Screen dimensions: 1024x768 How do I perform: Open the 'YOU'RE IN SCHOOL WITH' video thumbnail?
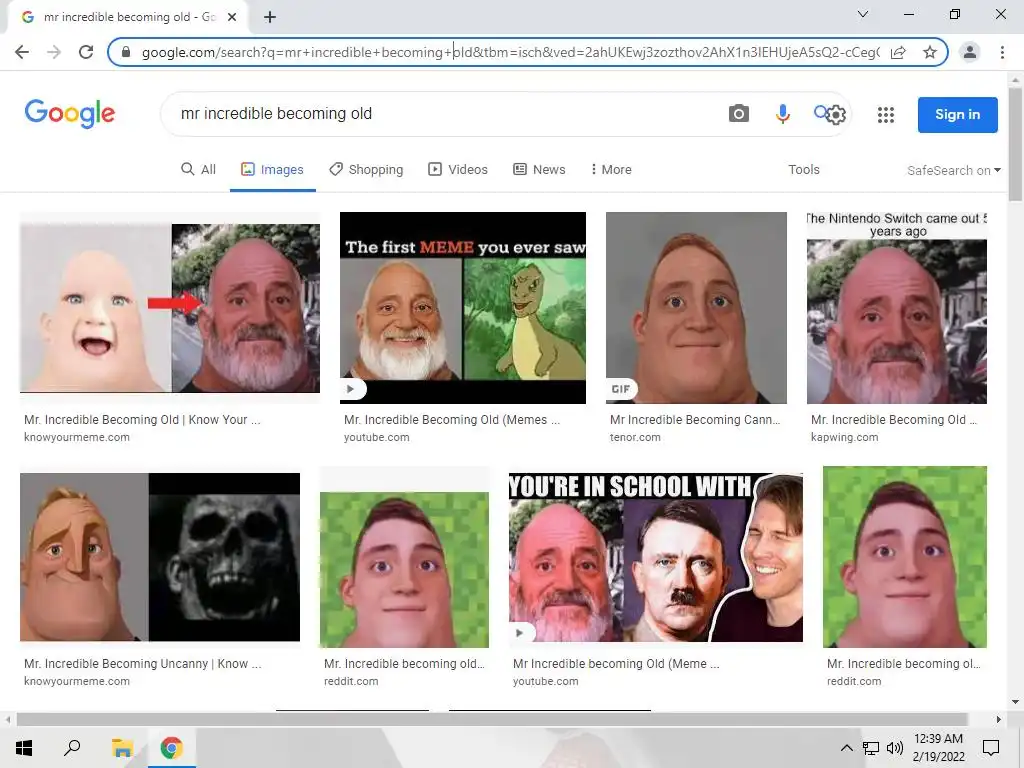tap(656, 557)
